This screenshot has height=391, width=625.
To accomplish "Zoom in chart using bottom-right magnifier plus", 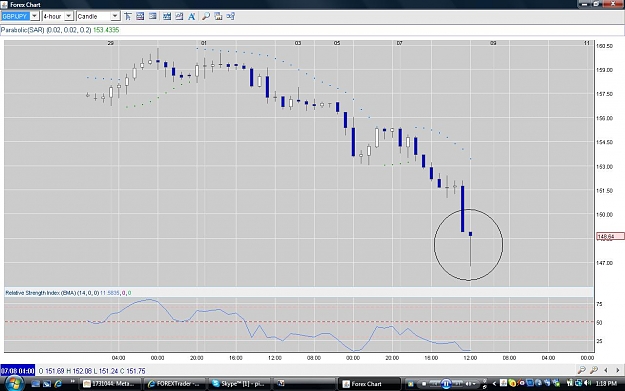I will point(594,370).
